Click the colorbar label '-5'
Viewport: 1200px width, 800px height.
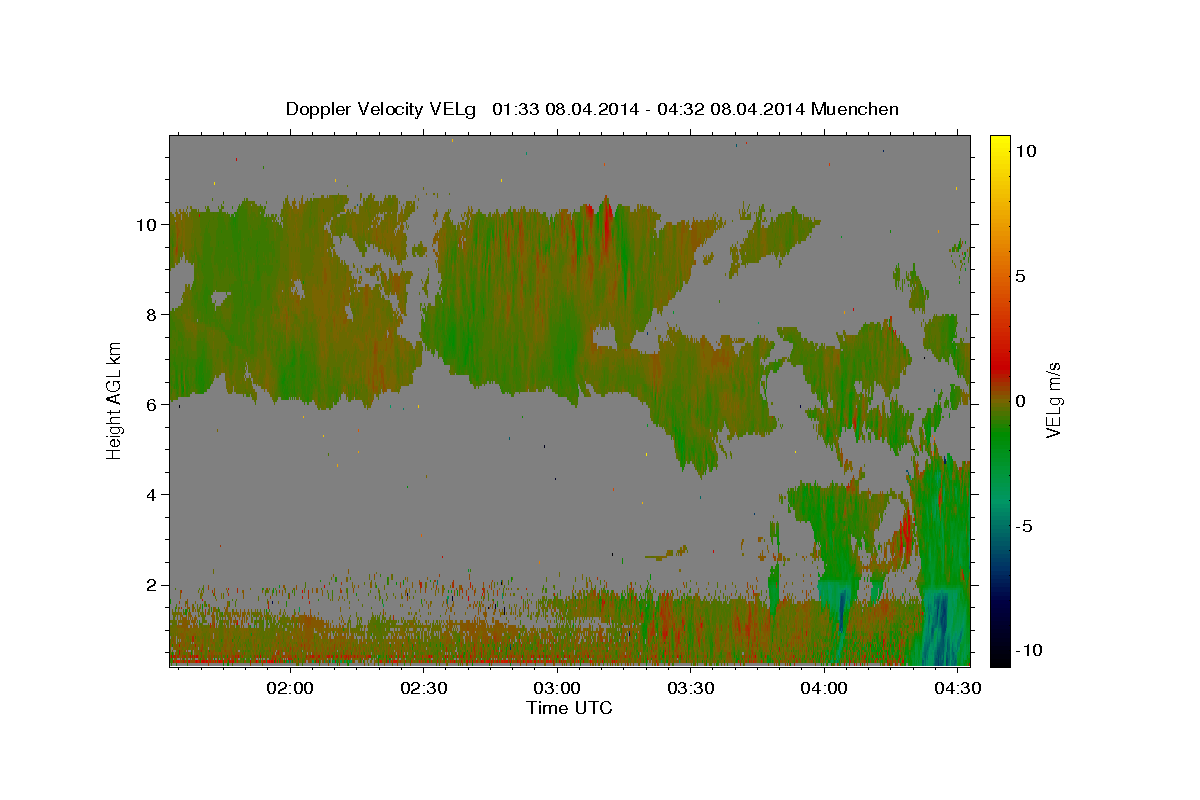coord(1023,526)
